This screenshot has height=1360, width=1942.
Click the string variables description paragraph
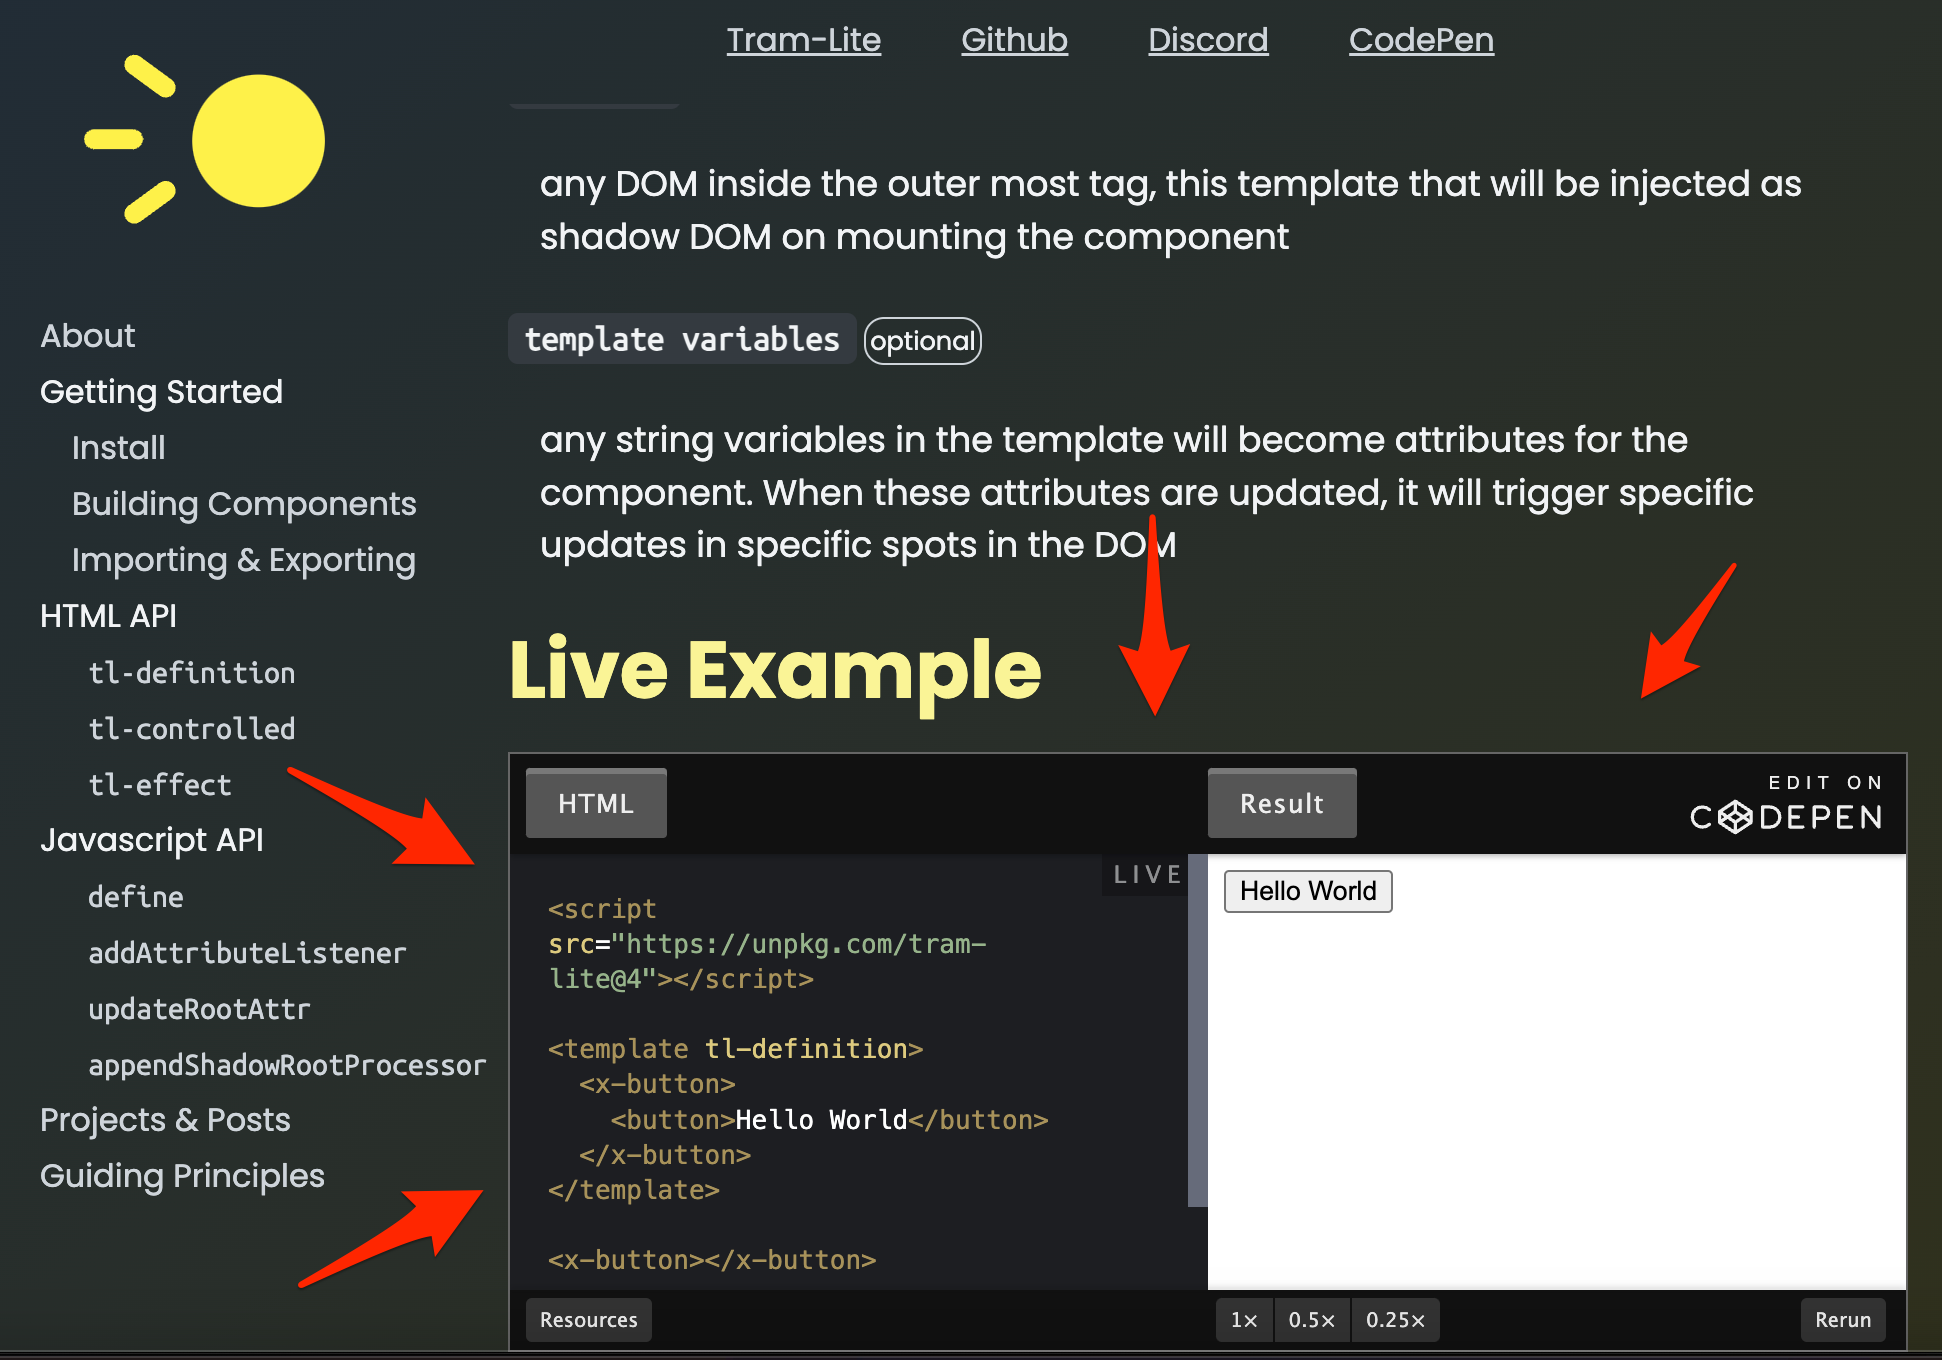click(1146, 492)
